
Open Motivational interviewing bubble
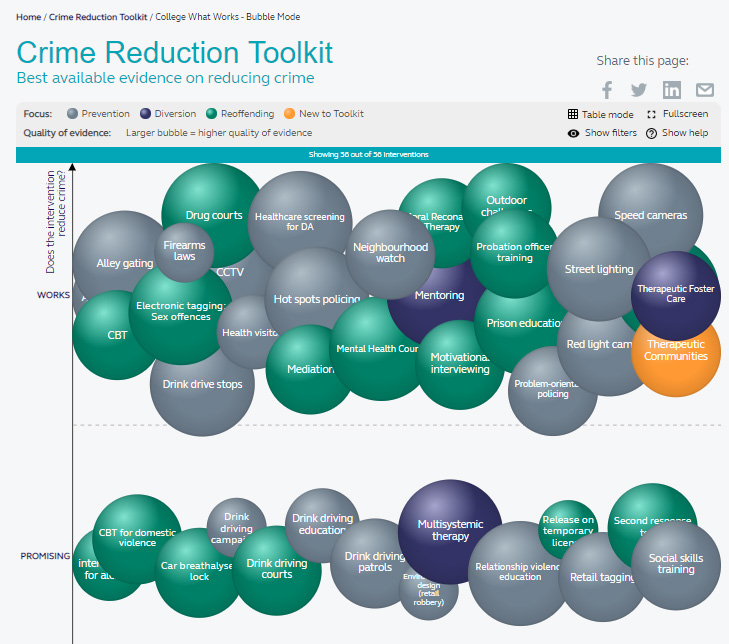tap(460, 367)
